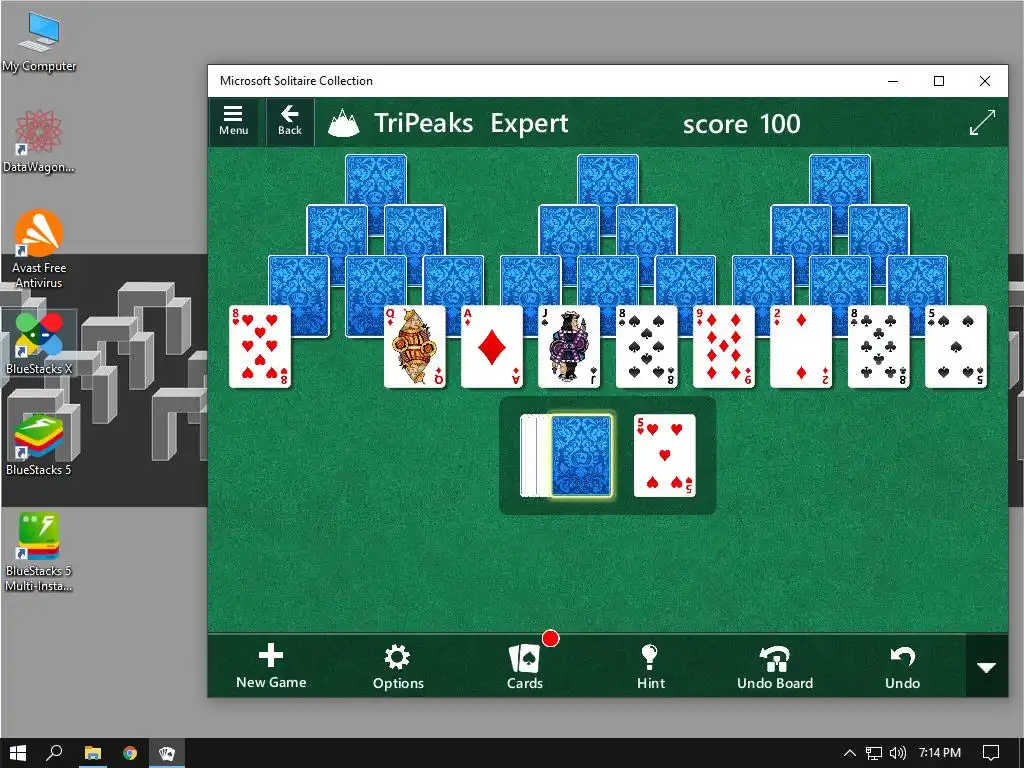Screen dimensions: 1024x768
Task: Open My Computer desktop icon
Action: (x=39, y=42)
